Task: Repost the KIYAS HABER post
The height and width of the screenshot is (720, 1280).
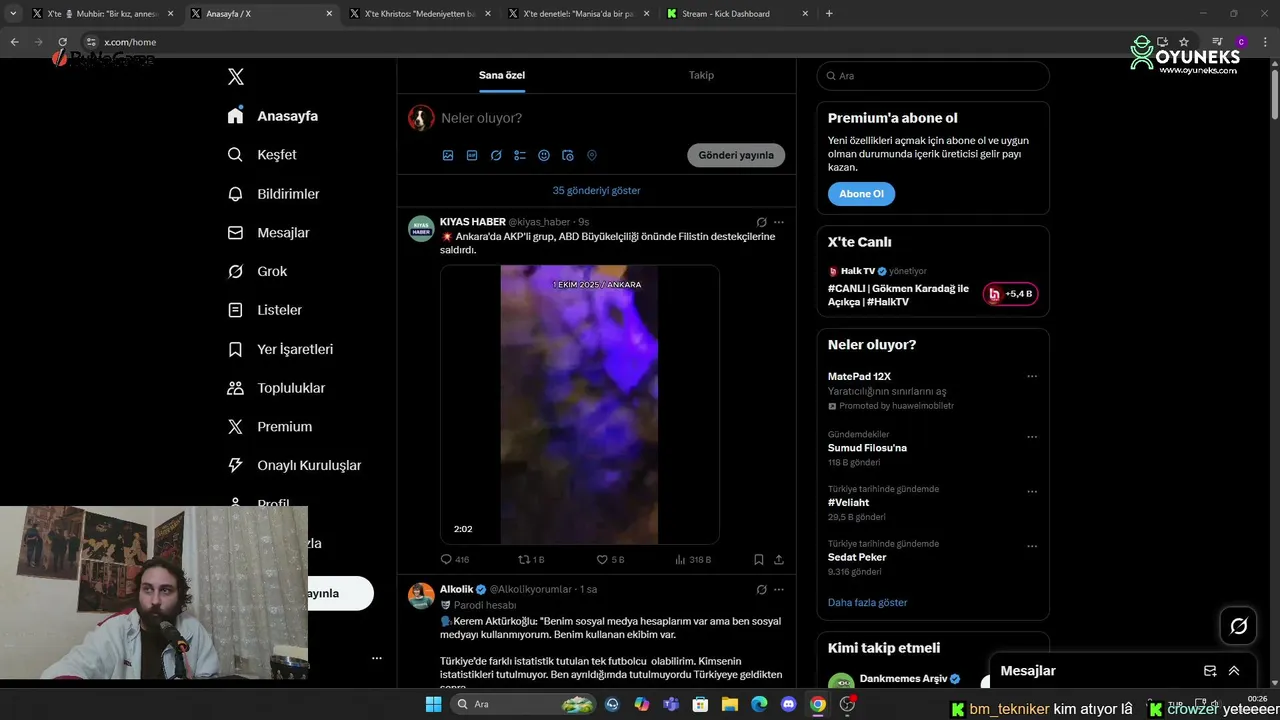Action: [531, 560]
